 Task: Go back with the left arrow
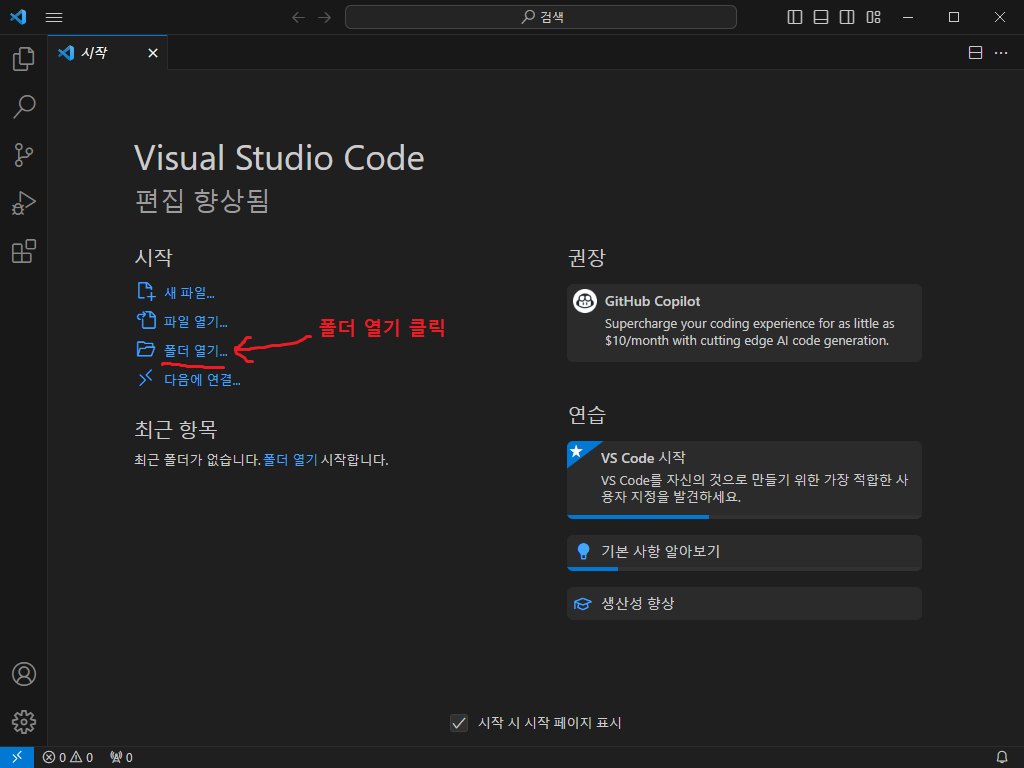298,17
